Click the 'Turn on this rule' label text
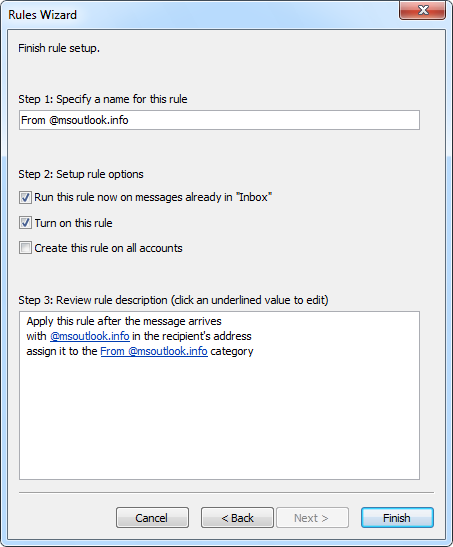 click(x=74, y=223)
